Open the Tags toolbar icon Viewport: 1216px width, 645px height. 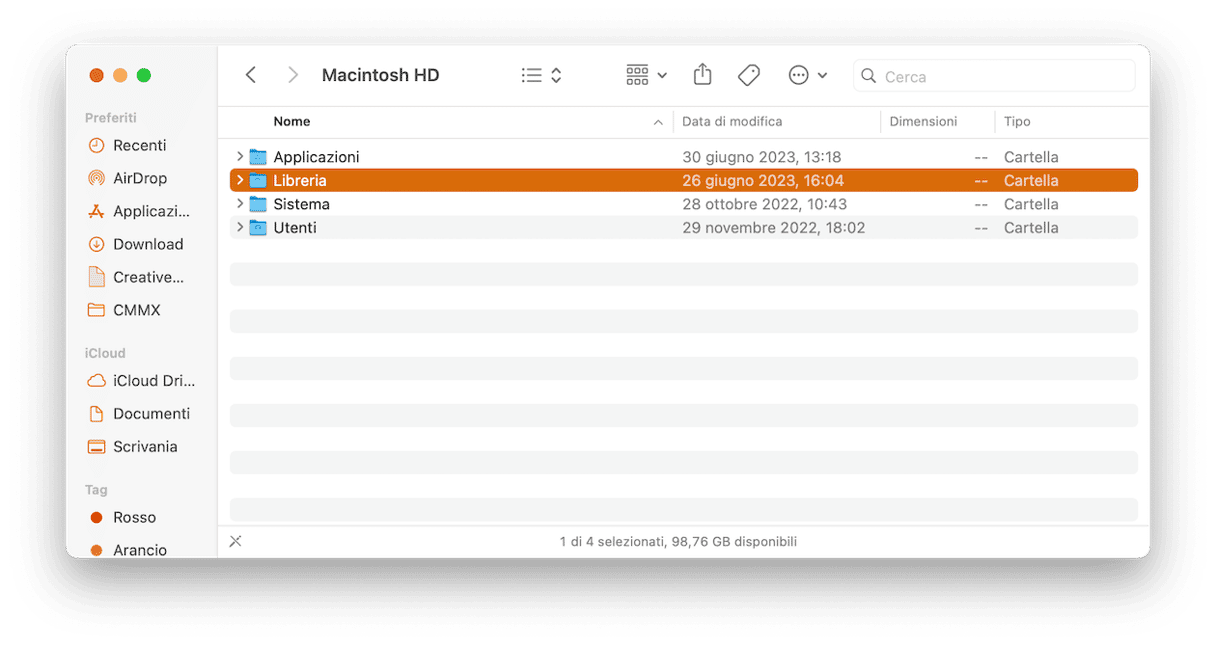coord(748,75)
